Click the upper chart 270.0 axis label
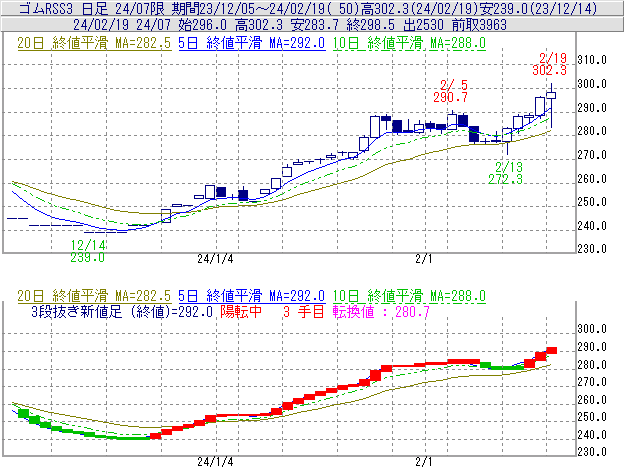Image resolution: width=624 pixels, height=475 pixels. tap(592, 155)
